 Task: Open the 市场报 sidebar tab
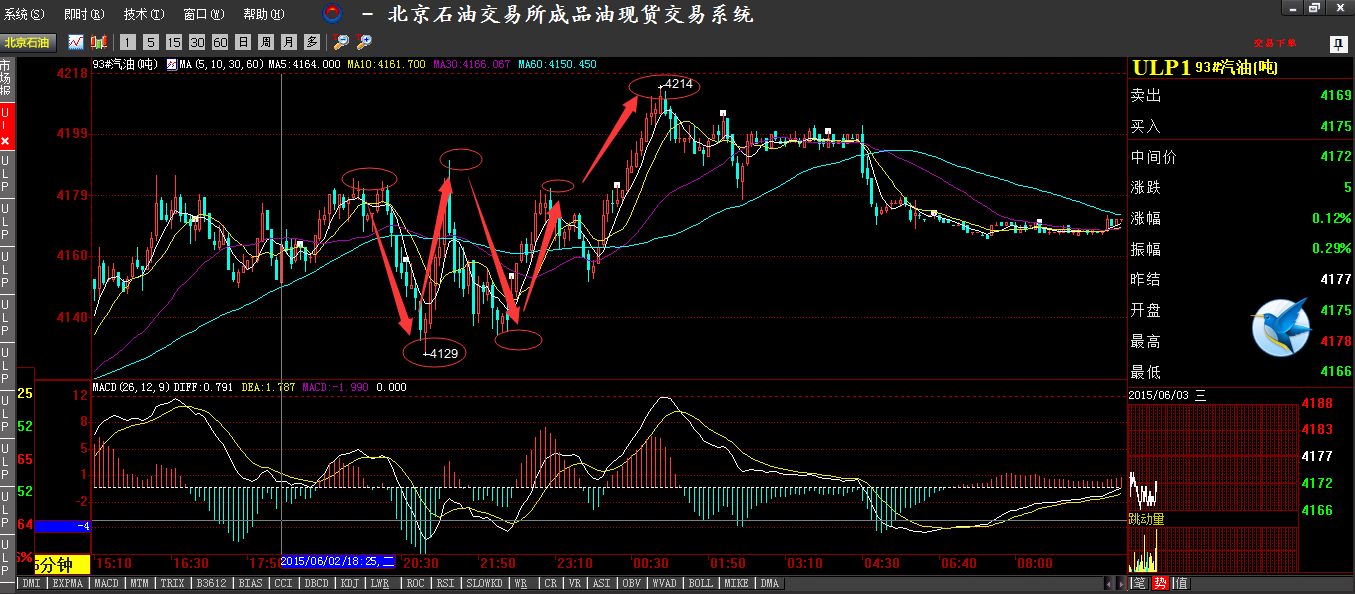click(5, 78)
